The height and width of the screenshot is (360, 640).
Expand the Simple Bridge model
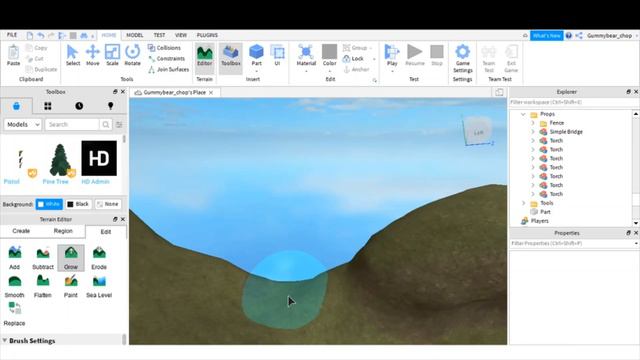click(533, 132)
